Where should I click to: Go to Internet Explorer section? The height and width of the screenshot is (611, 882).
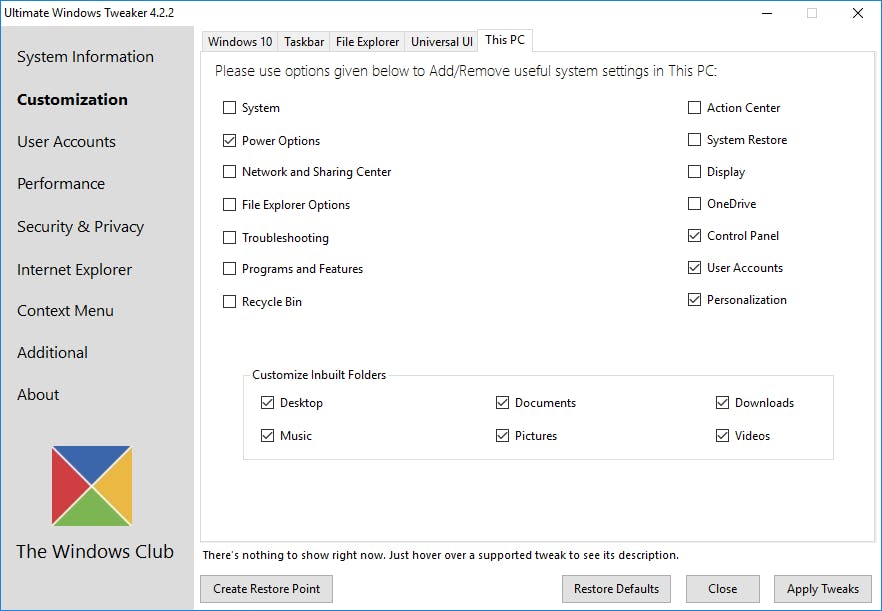pyautogui.click(x=74, y=270)
